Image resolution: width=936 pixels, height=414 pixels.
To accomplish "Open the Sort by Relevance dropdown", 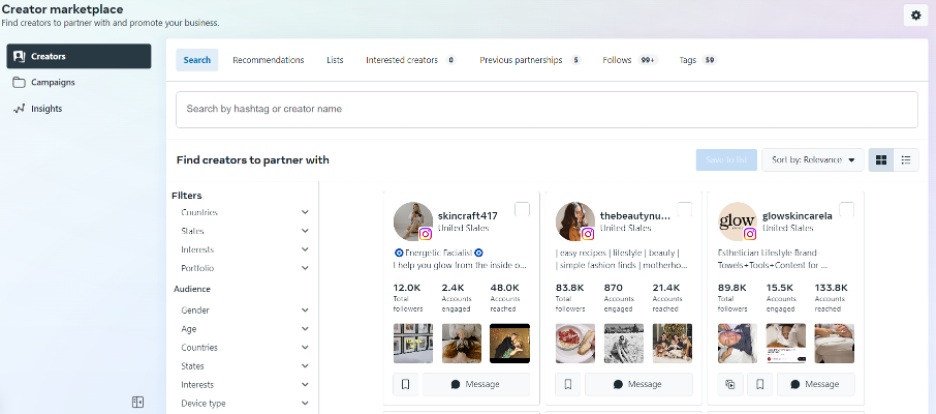I will point(811,160).
